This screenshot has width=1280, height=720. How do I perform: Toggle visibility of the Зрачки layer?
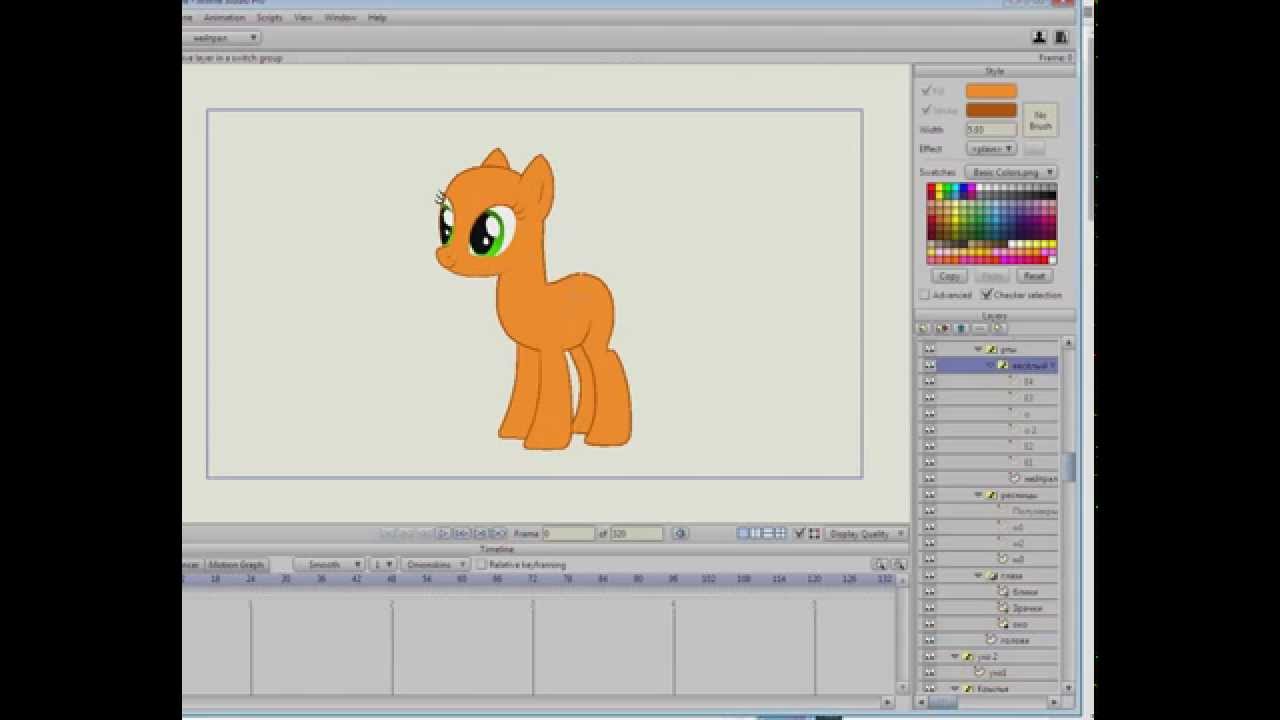tap(929, 608)
